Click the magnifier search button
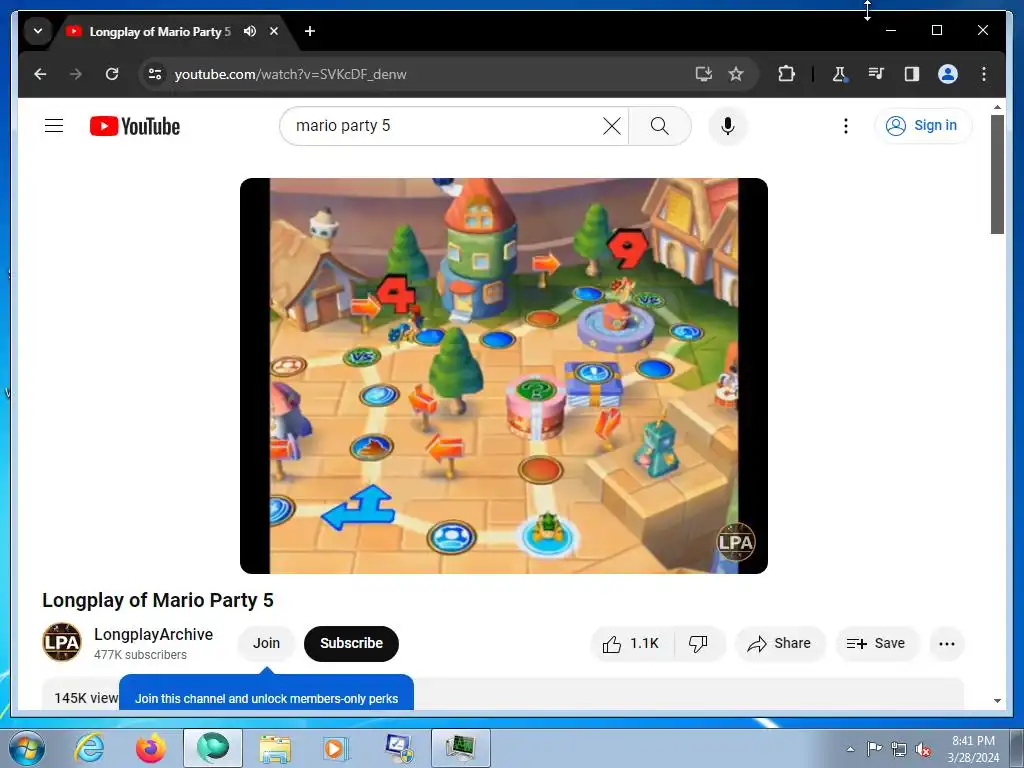Image resolution: width=1024 pixels, height=768 pixels. [x=660, y=125]
